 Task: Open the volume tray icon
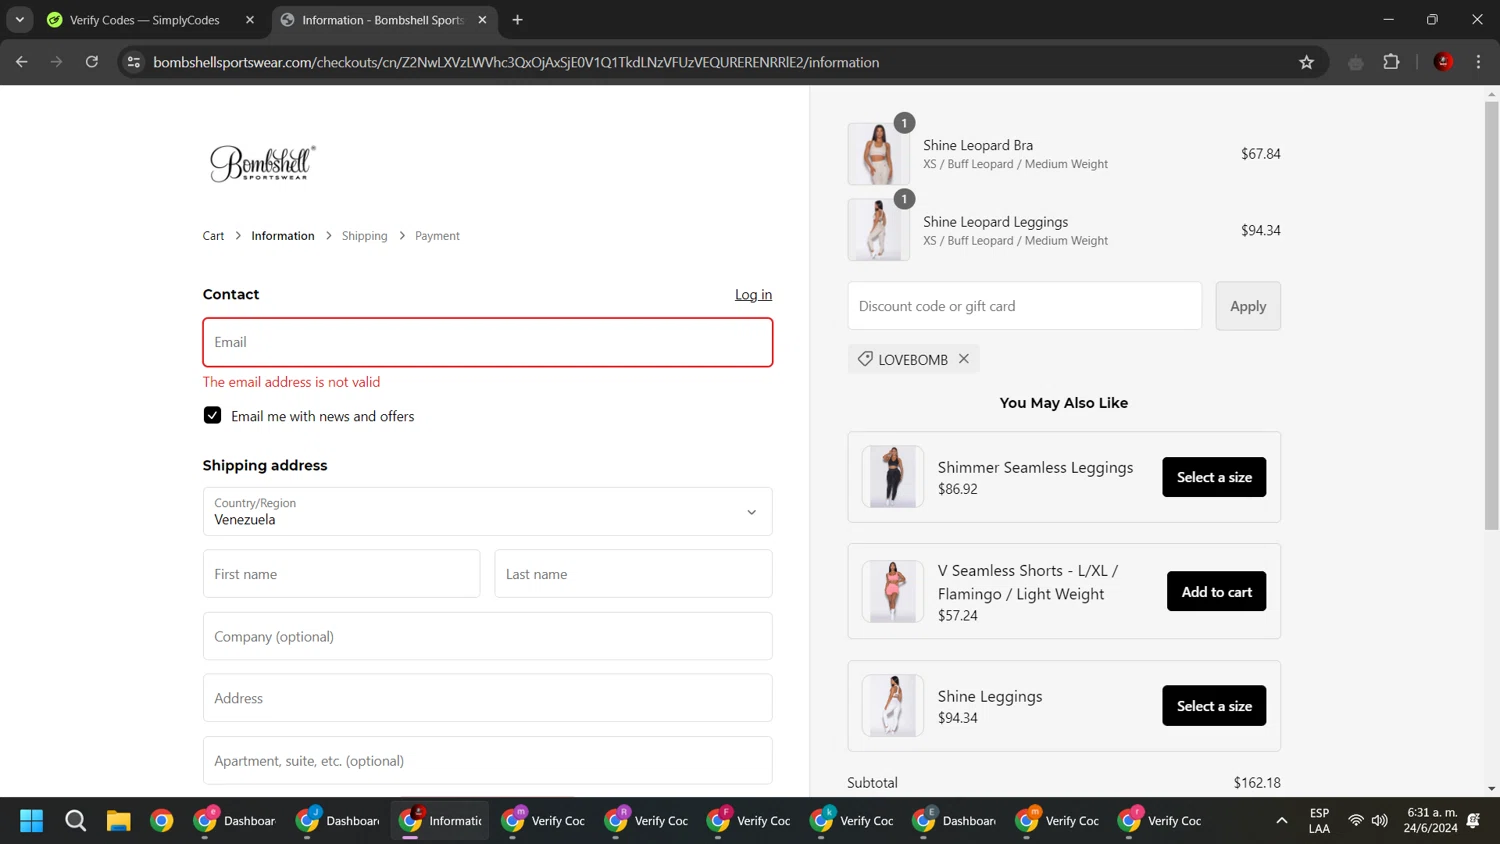(1380, 821)
